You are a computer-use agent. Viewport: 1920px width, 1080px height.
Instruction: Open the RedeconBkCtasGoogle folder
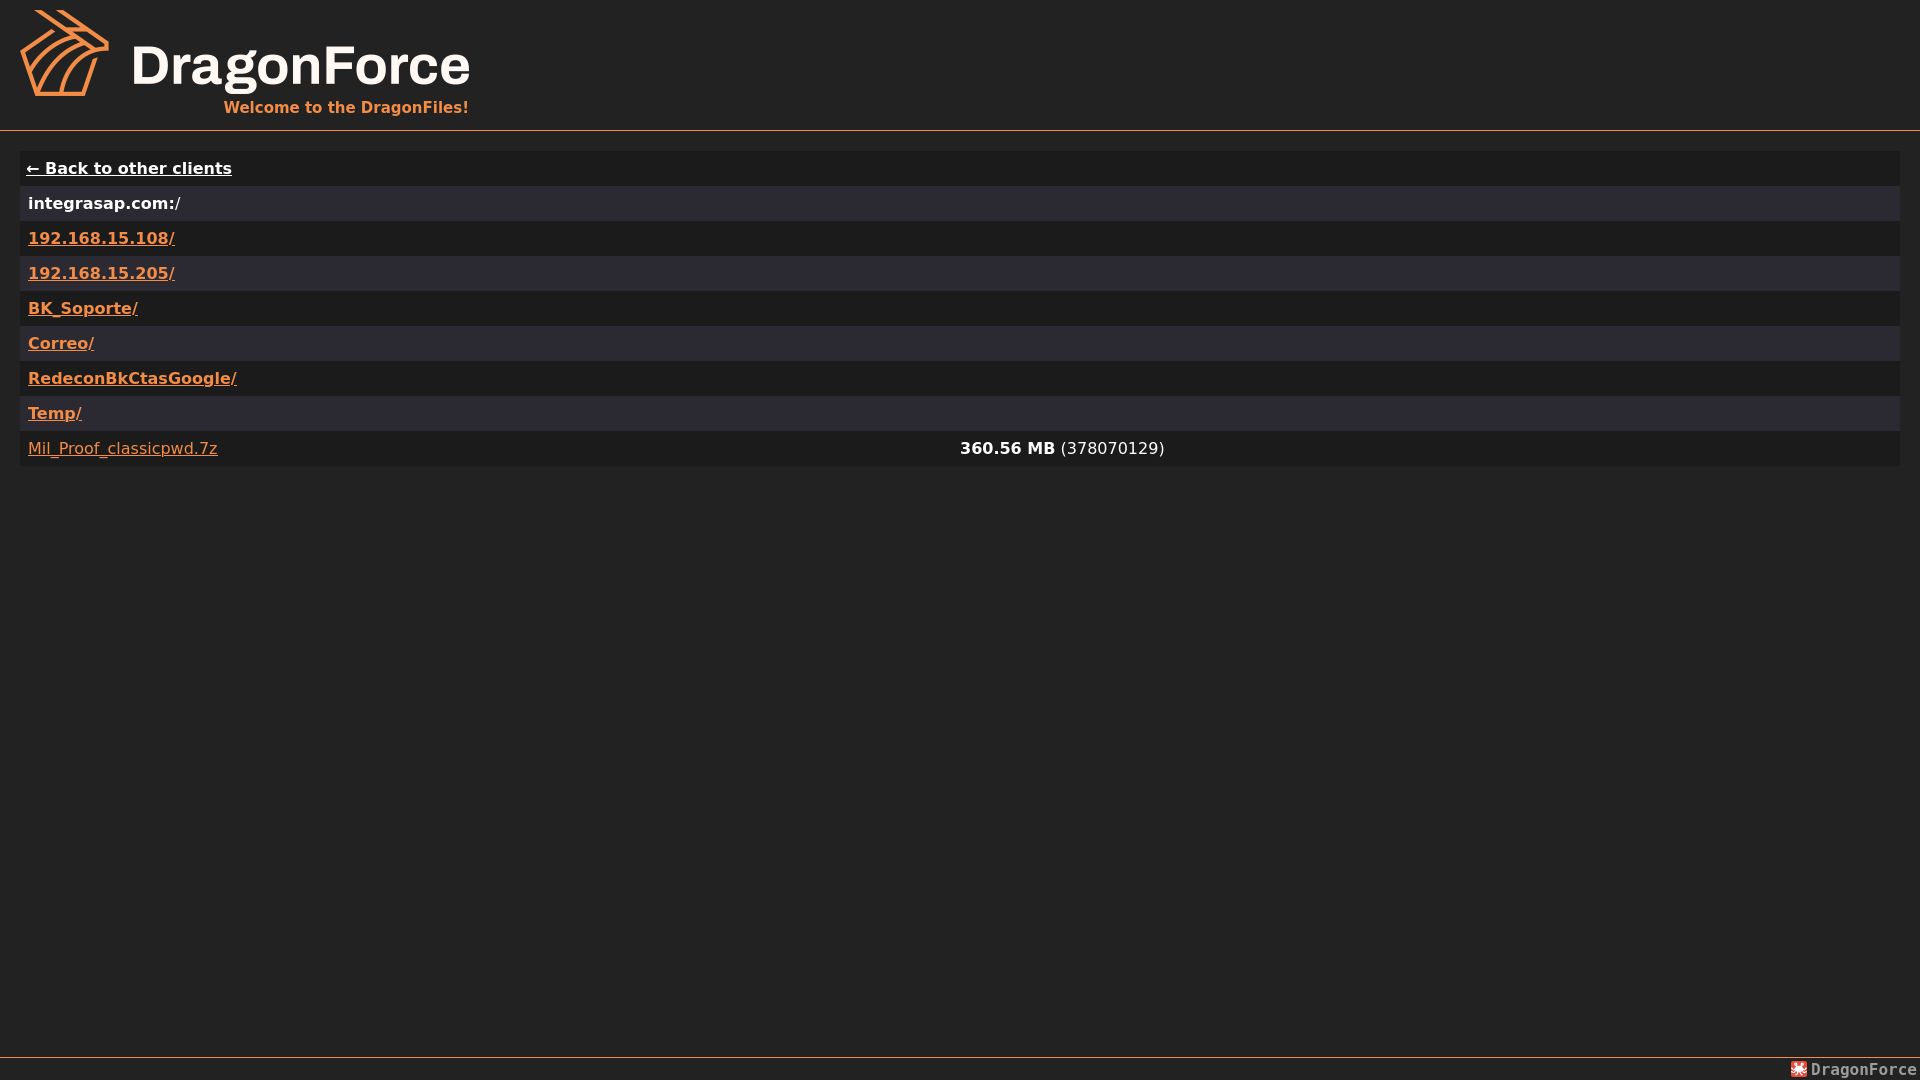(x=132, y=379)
